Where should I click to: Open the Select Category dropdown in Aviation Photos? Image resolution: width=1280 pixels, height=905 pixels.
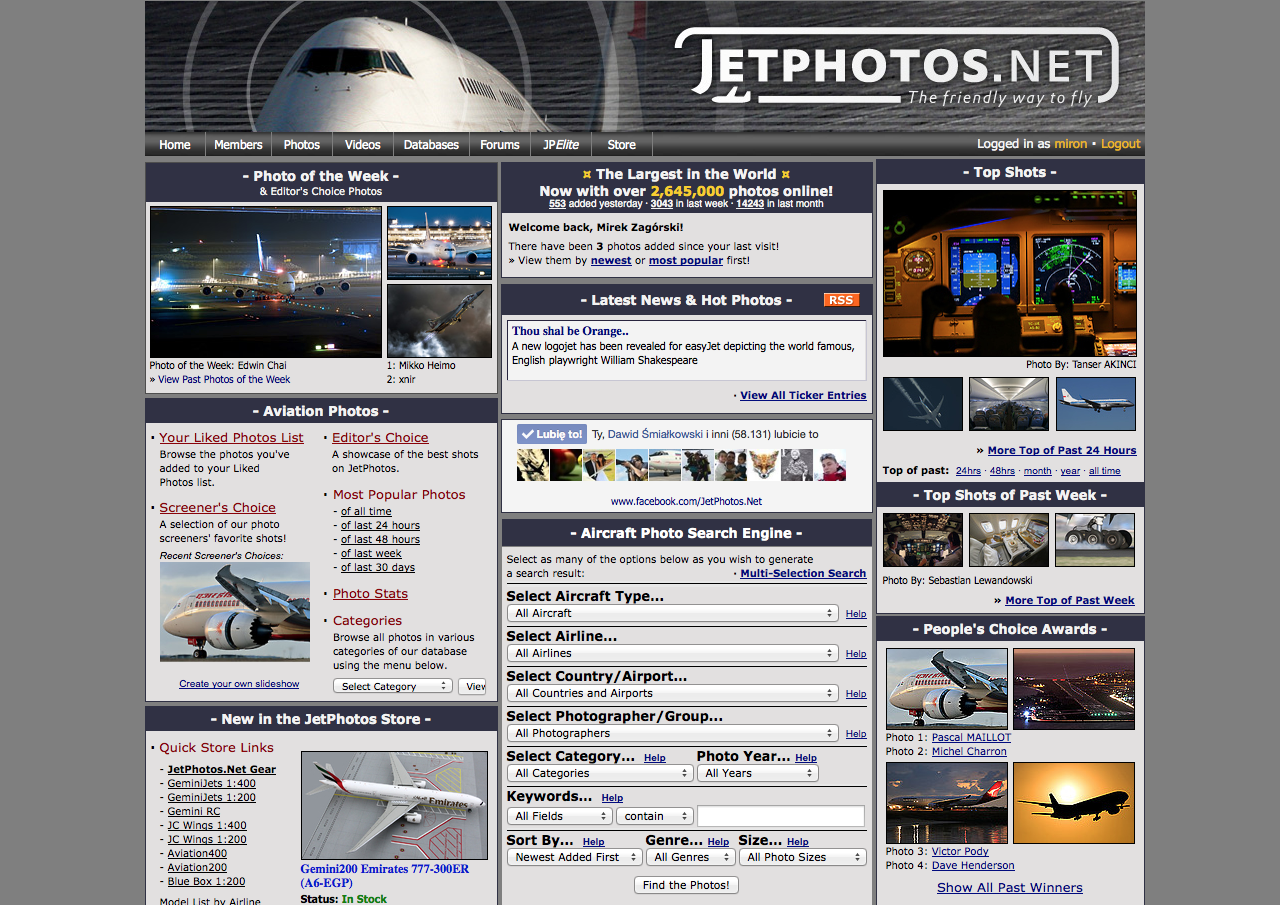click(x=392, y=686)
